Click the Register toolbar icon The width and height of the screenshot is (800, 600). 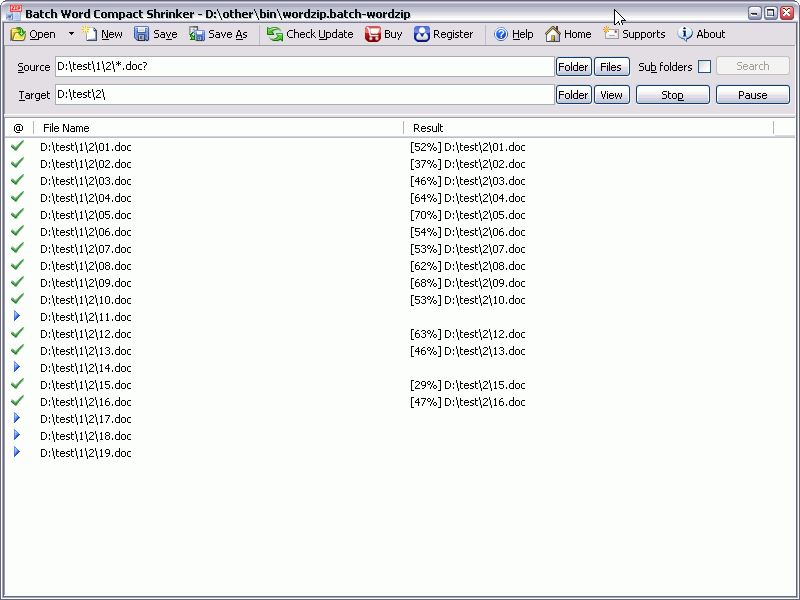pos(422,34)
